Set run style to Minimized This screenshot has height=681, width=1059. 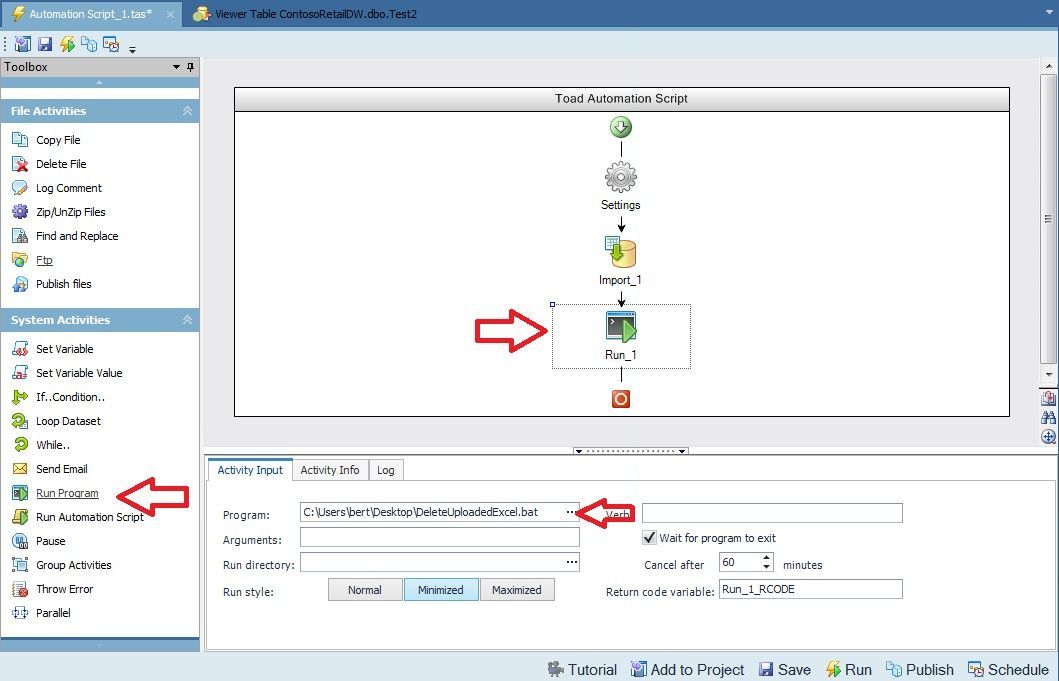click(x=441, y=590)
